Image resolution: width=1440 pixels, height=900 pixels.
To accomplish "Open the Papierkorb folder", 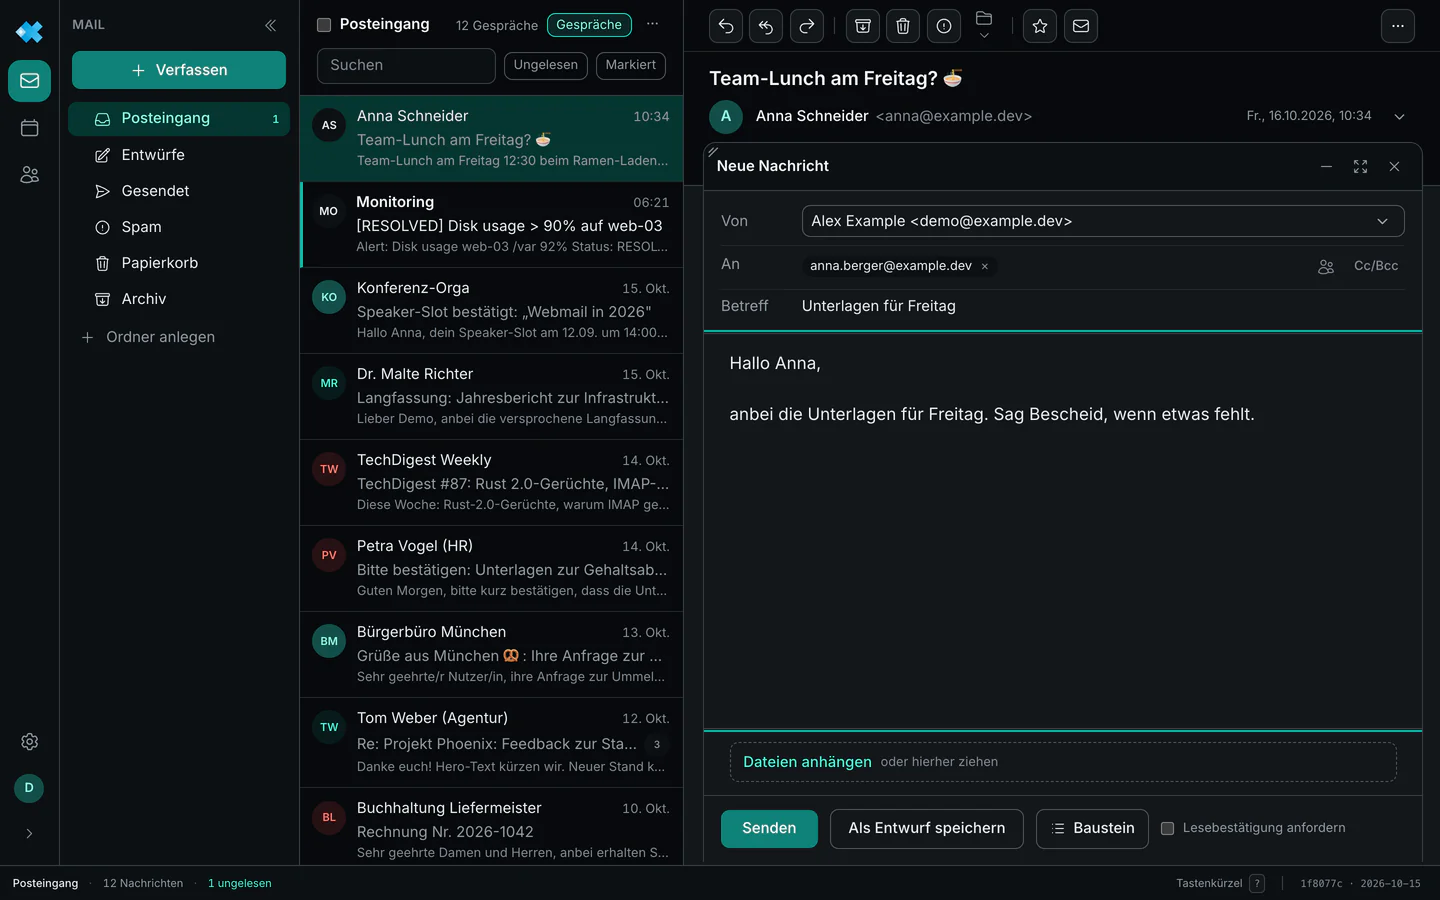I will click(x=179, y=263).
